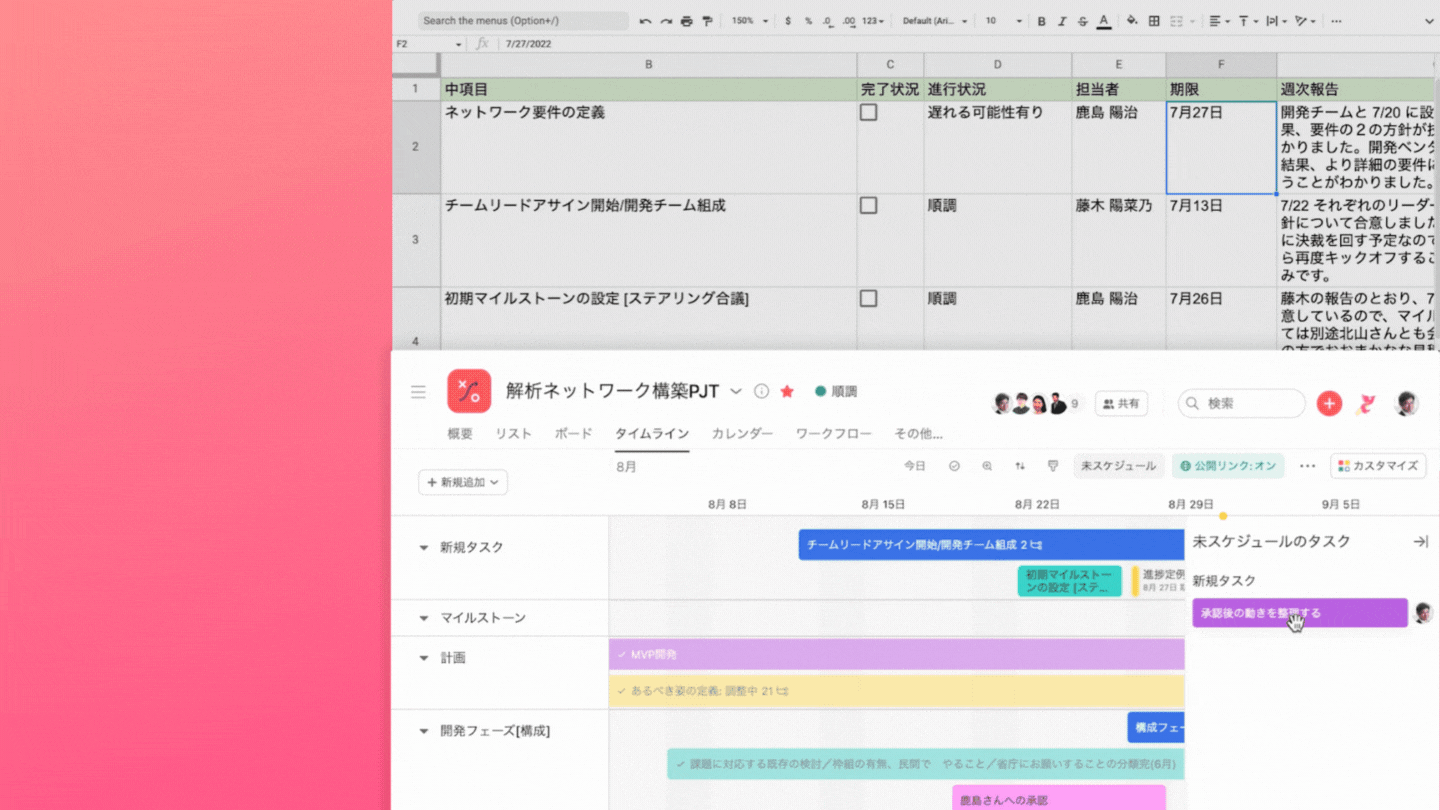Screen dimensions: 1440x810
Task: Click the pink plus create icon in Asana
Action: 1329,403
